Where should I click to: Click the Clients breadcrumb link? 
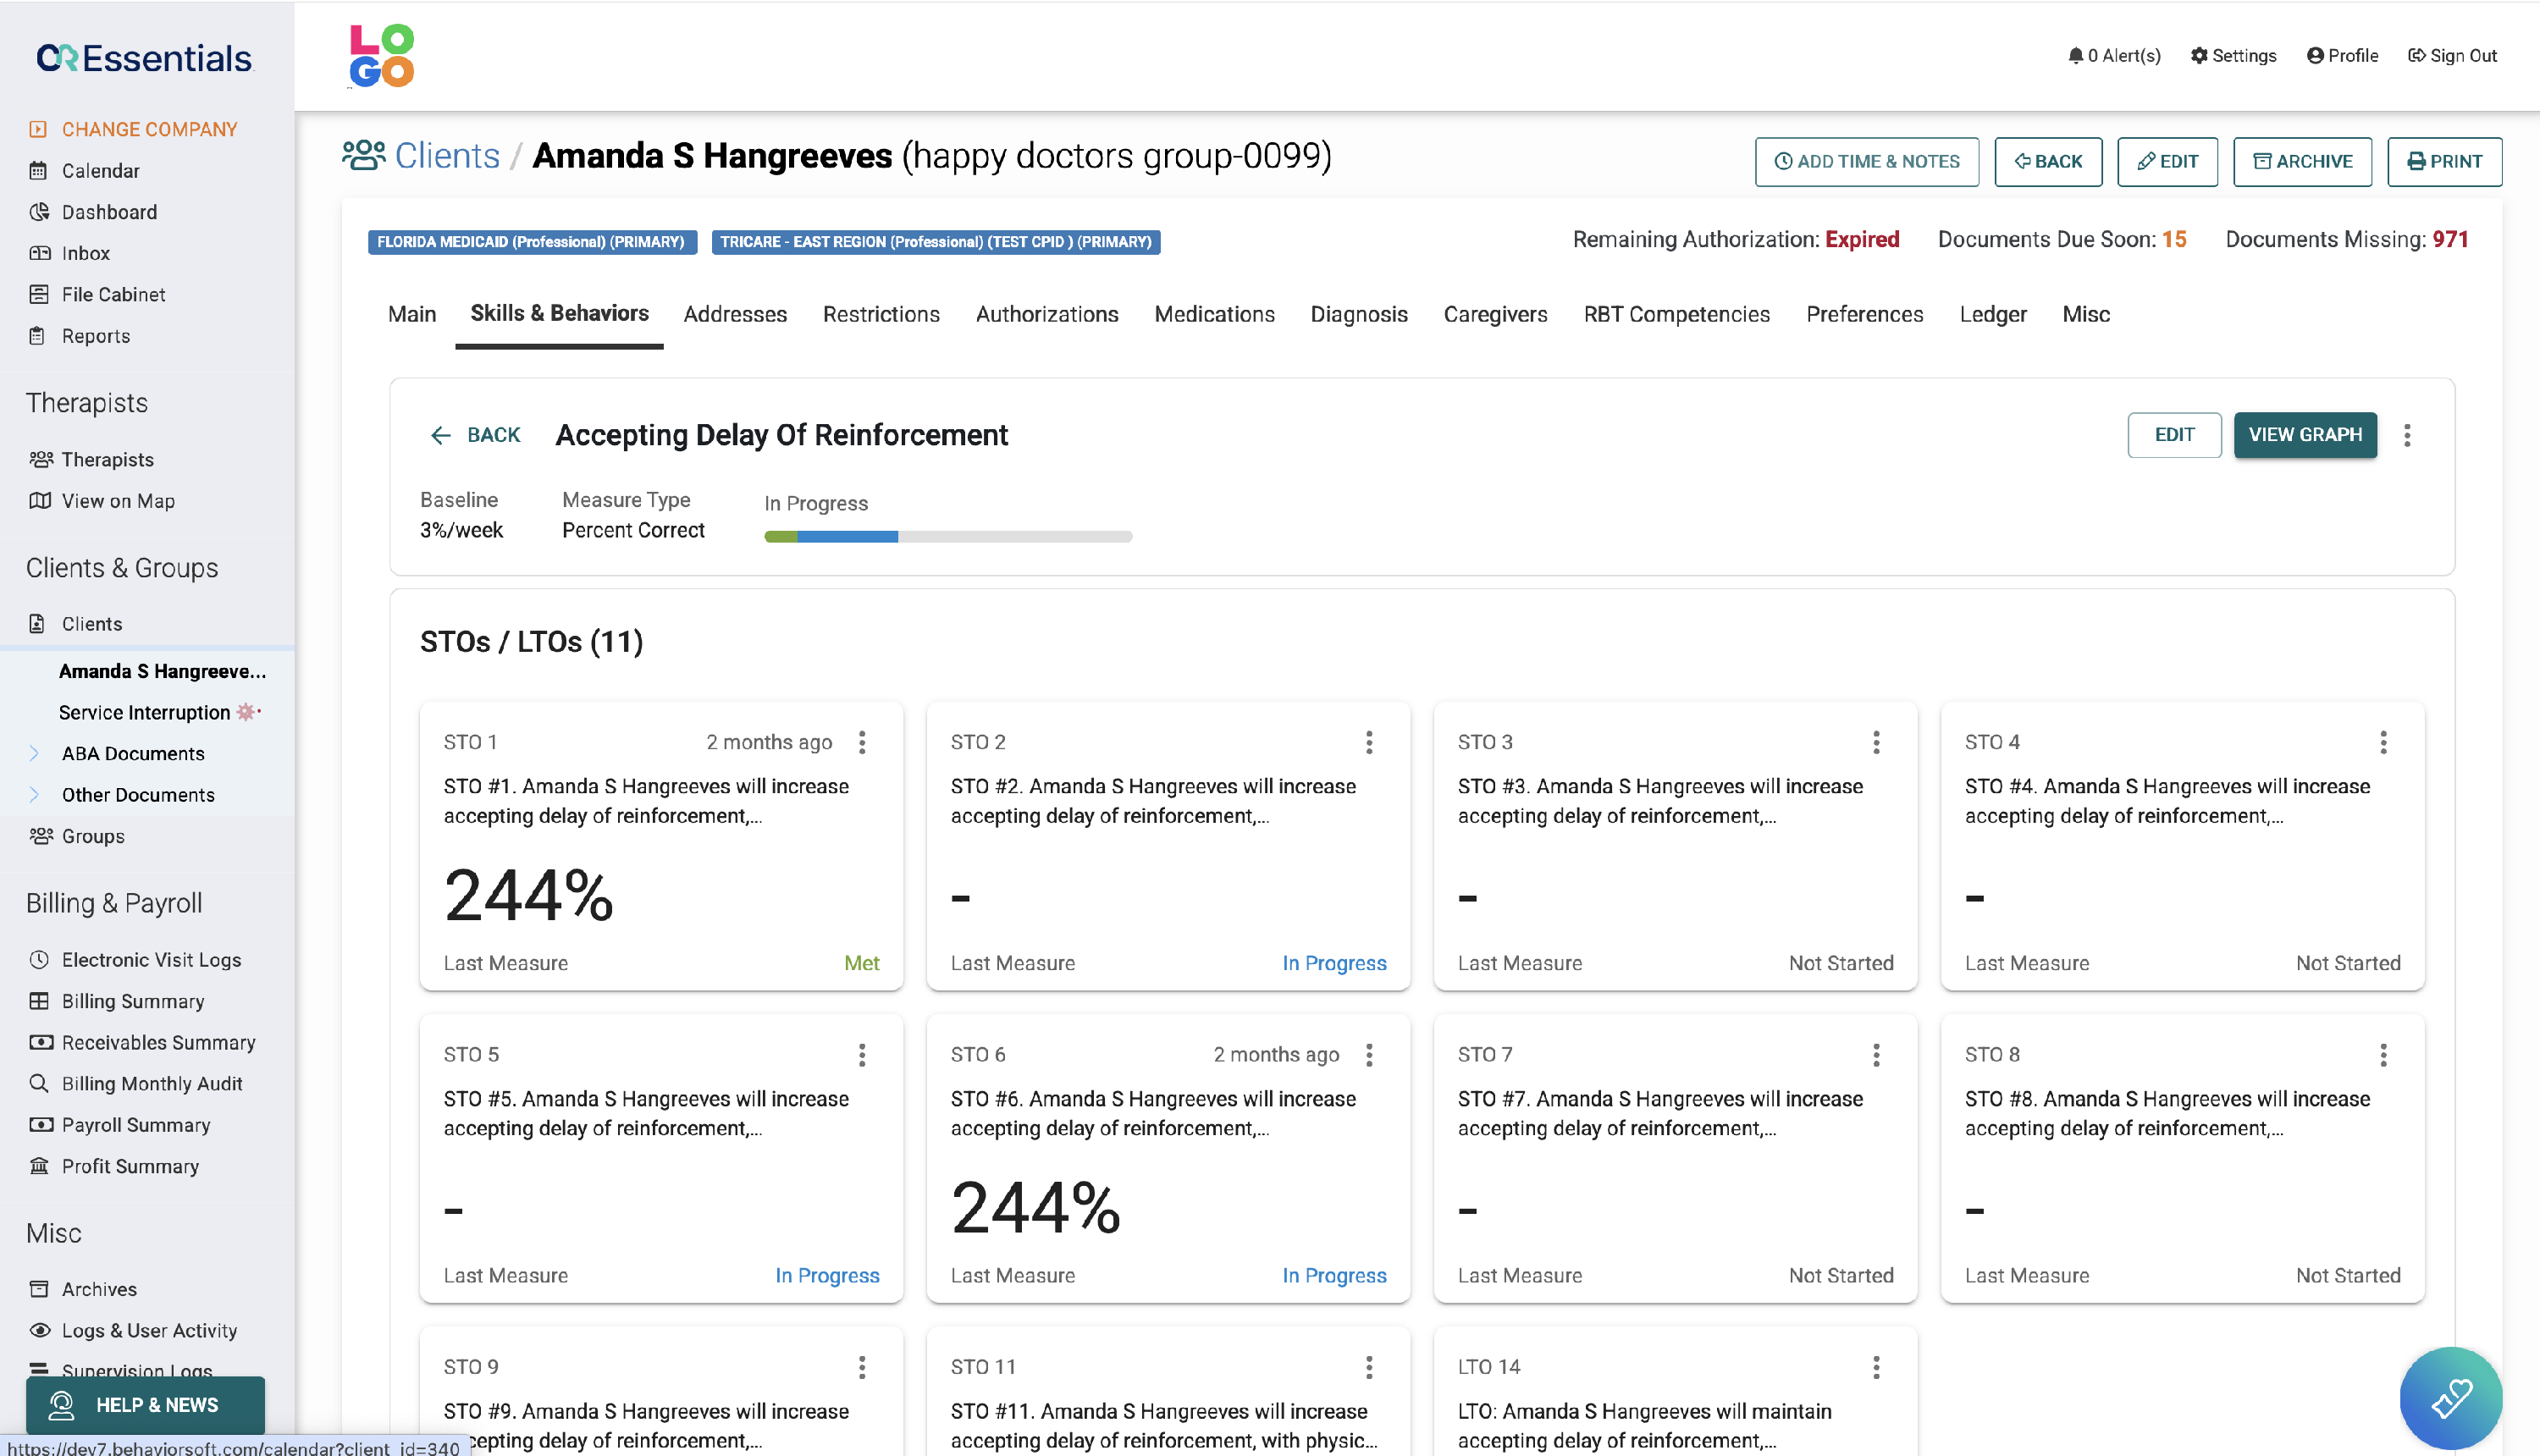pos(446,156)
